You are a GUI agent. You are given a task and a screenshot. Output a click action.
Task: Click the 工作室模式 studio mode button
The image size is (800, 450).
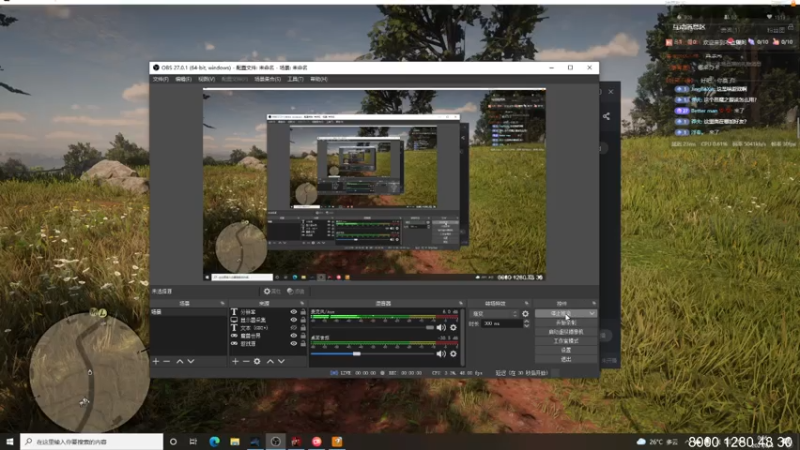(x=566, y=341)
